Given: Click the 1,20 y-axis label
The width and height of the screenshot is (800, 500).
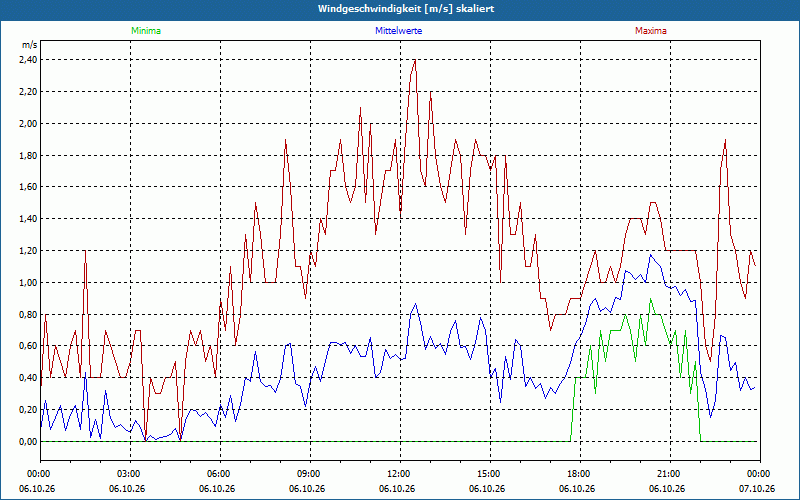Looking at the screenshot, I should click(28, 251).
